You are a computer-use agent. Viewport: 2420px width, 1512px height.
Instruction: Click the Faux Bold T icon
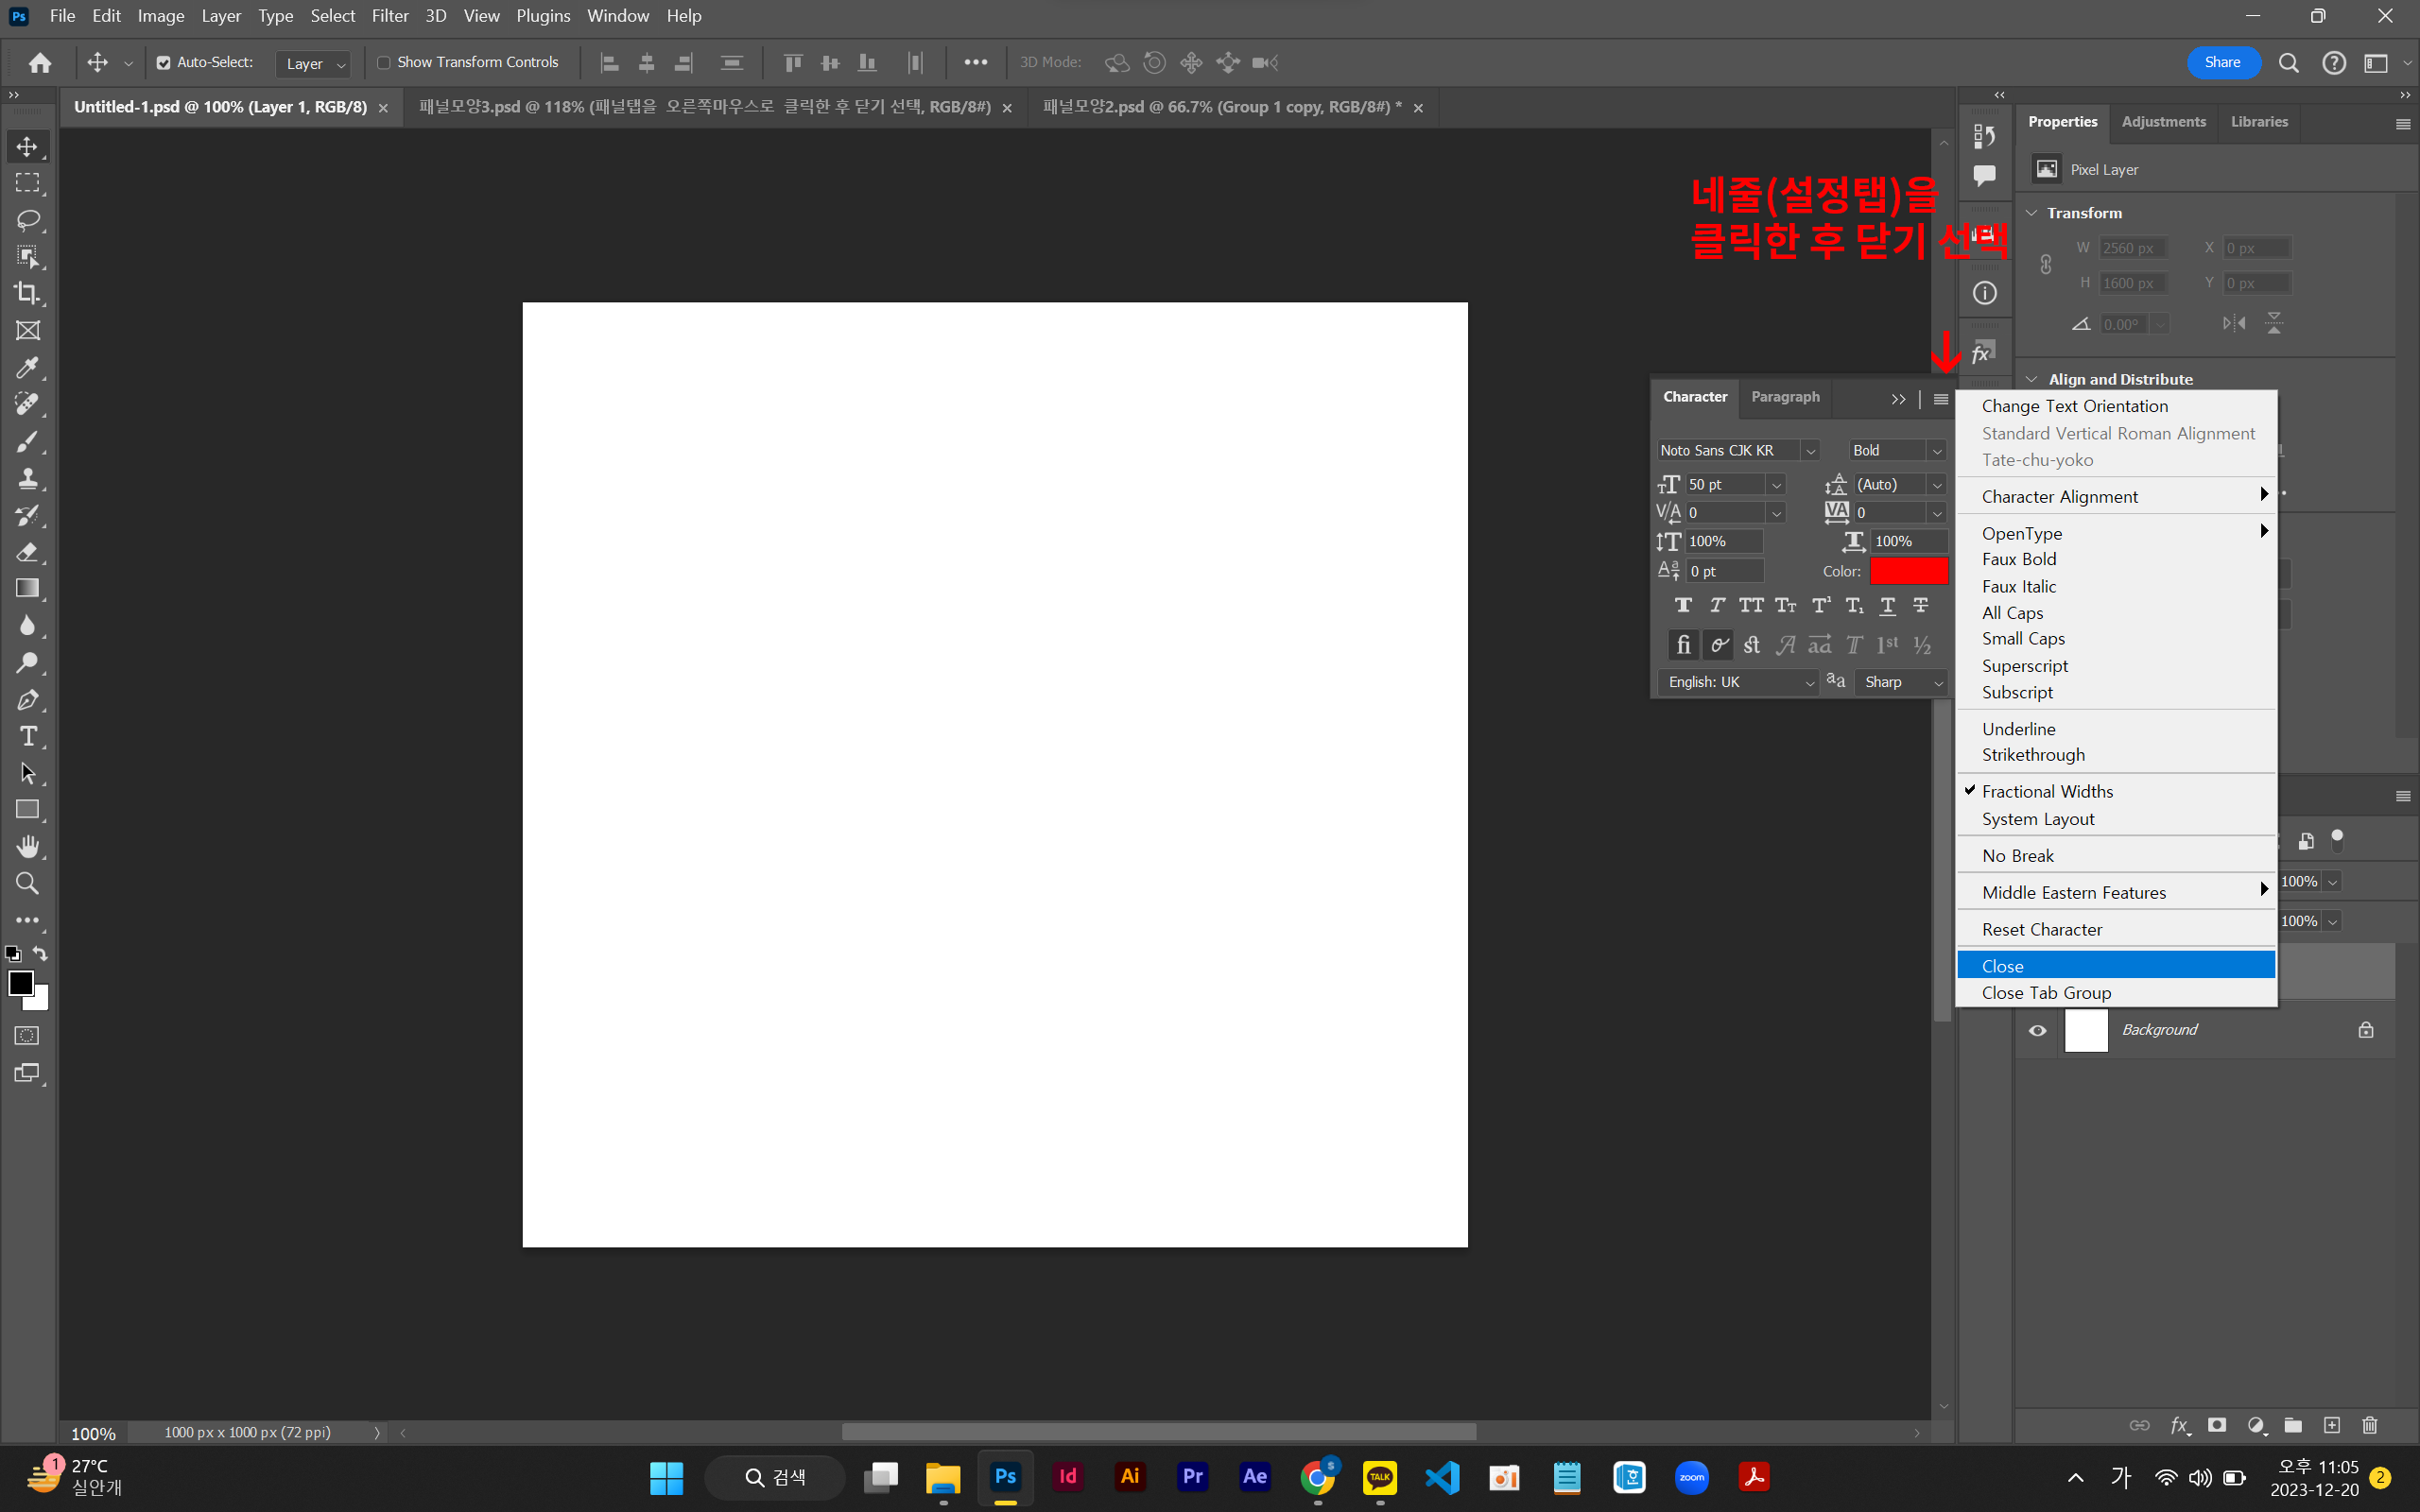point(1684,605)
